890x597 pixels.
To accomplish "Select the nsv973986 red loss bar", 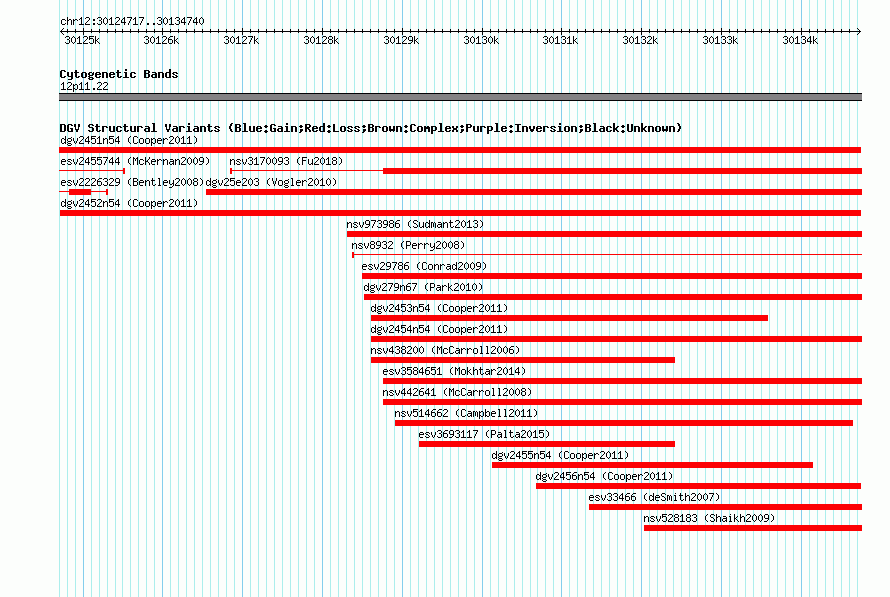I will [604, 234].
